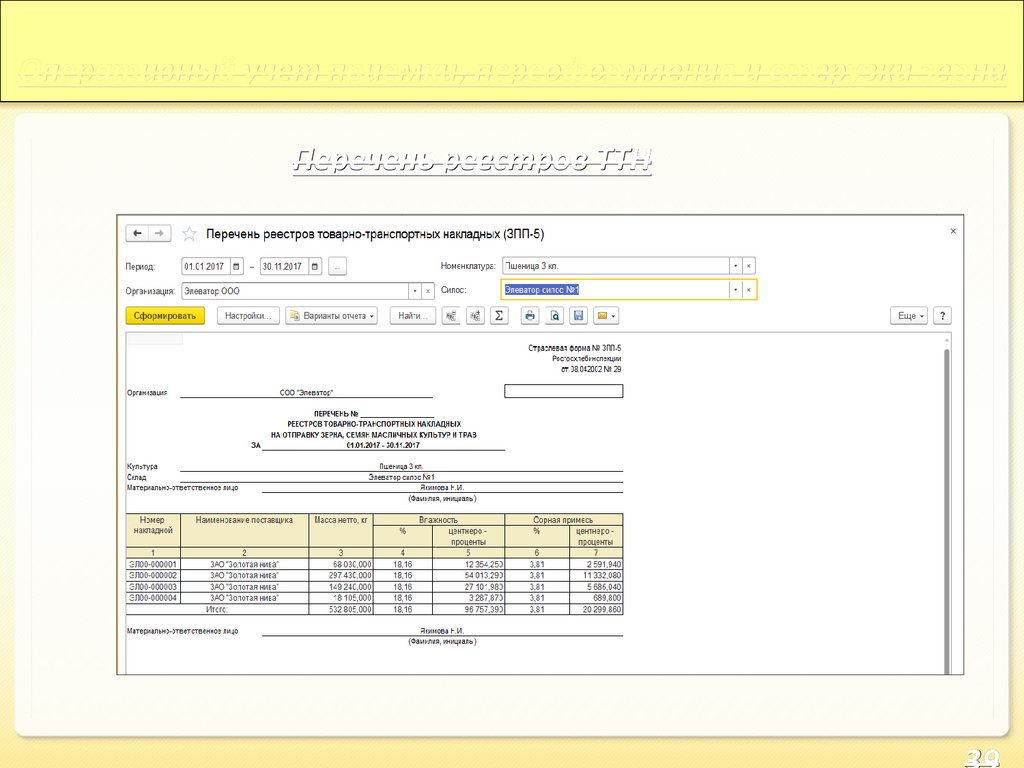Click the Наименование поставщика column header

tap(244, 530)
